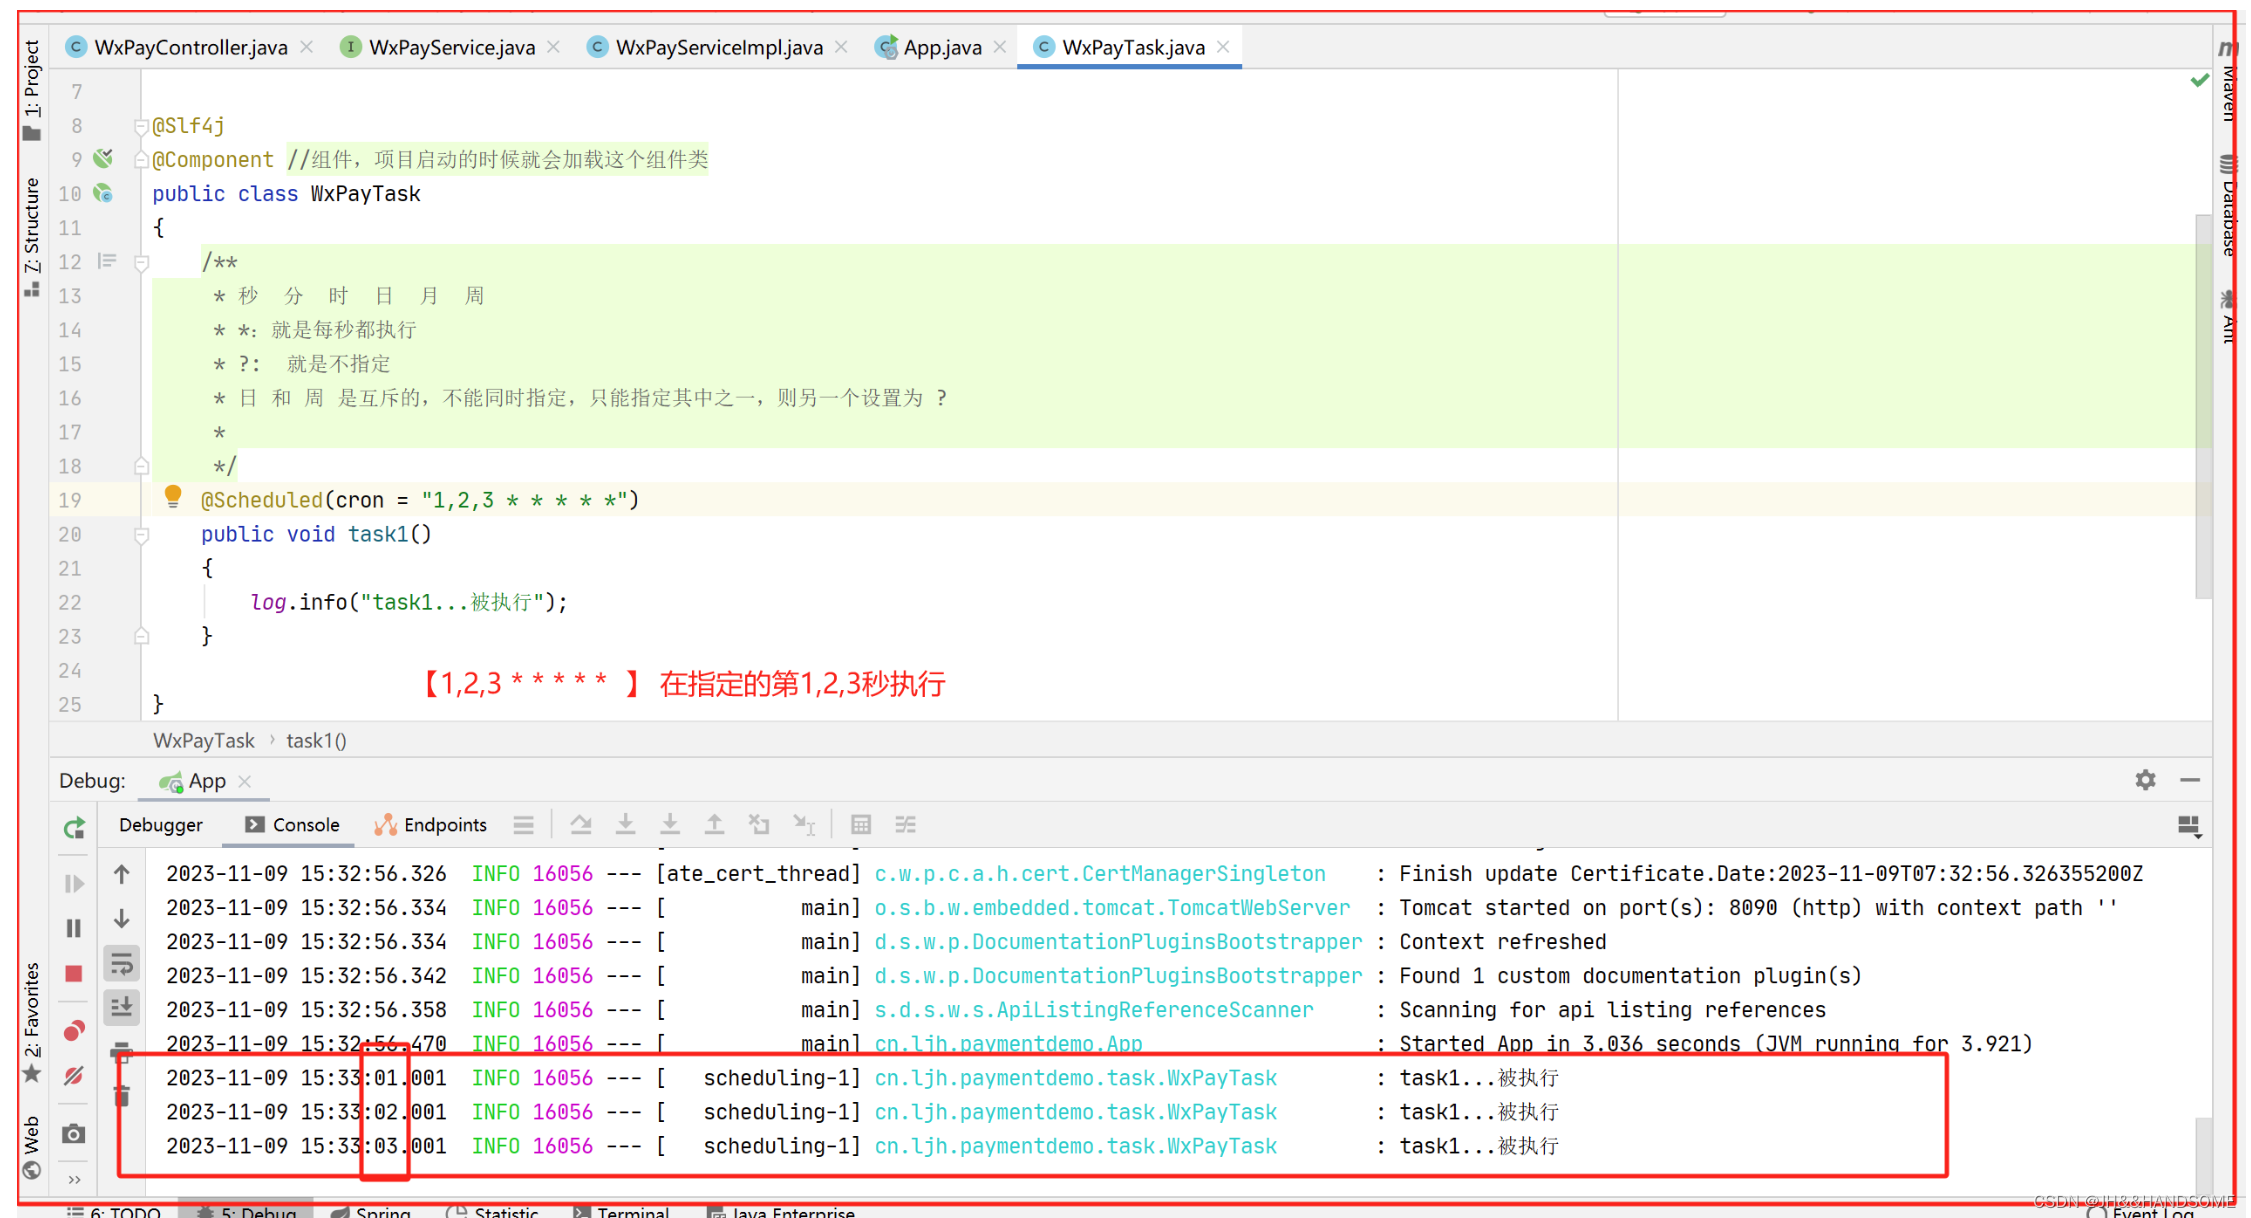Open the Debugger tab
The height and width of the screenshot is (1218, 2251).
click(x=160, y=825)
